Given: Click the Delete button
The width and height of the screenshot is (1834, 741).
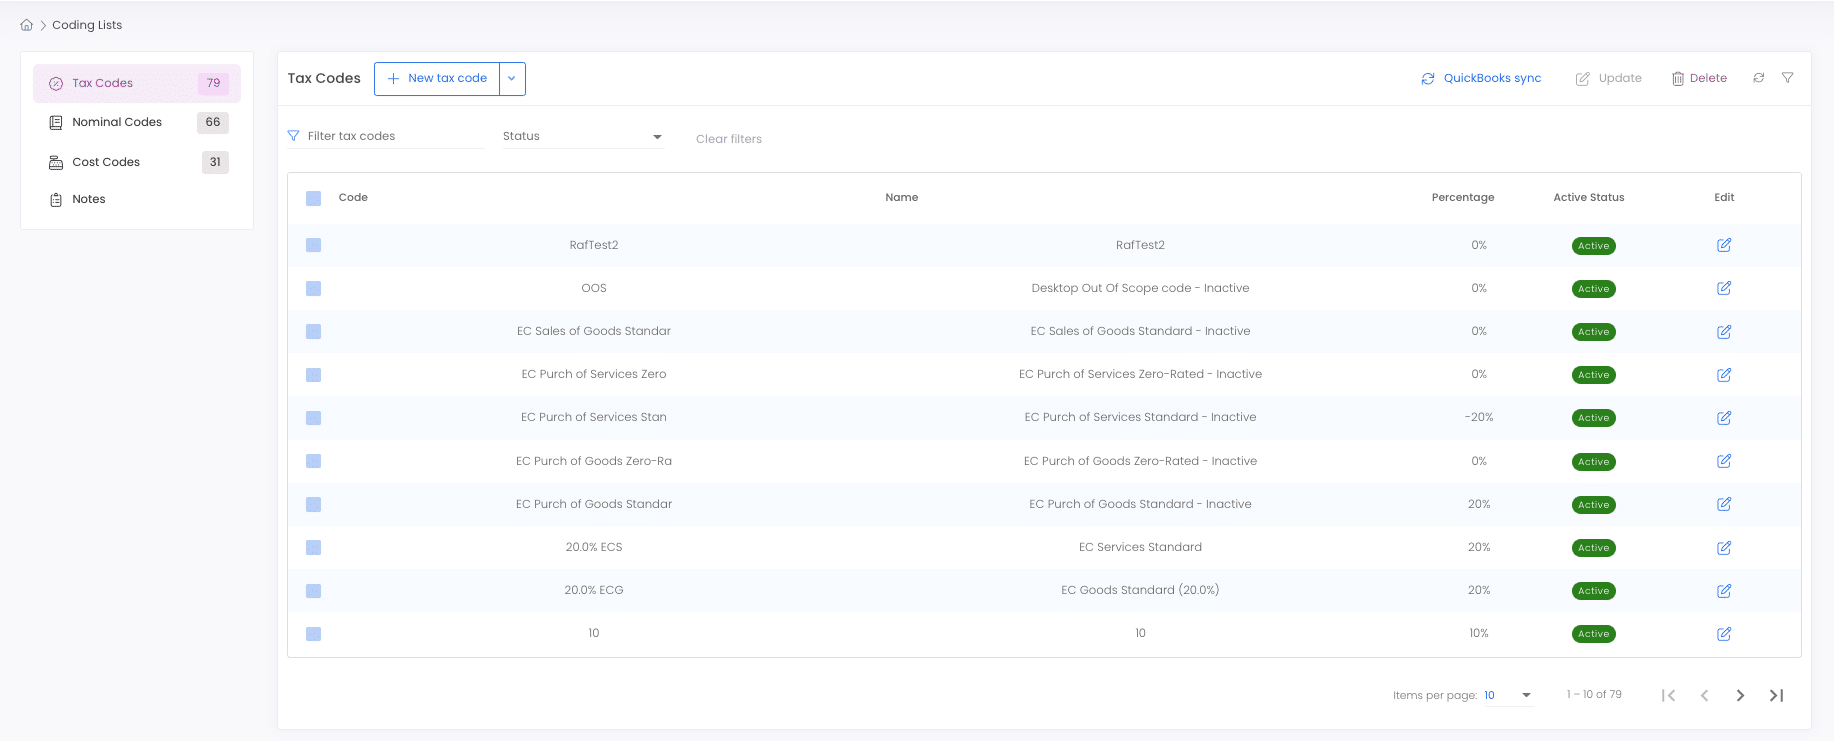Looking at the screenshot, I should 1699,78.
